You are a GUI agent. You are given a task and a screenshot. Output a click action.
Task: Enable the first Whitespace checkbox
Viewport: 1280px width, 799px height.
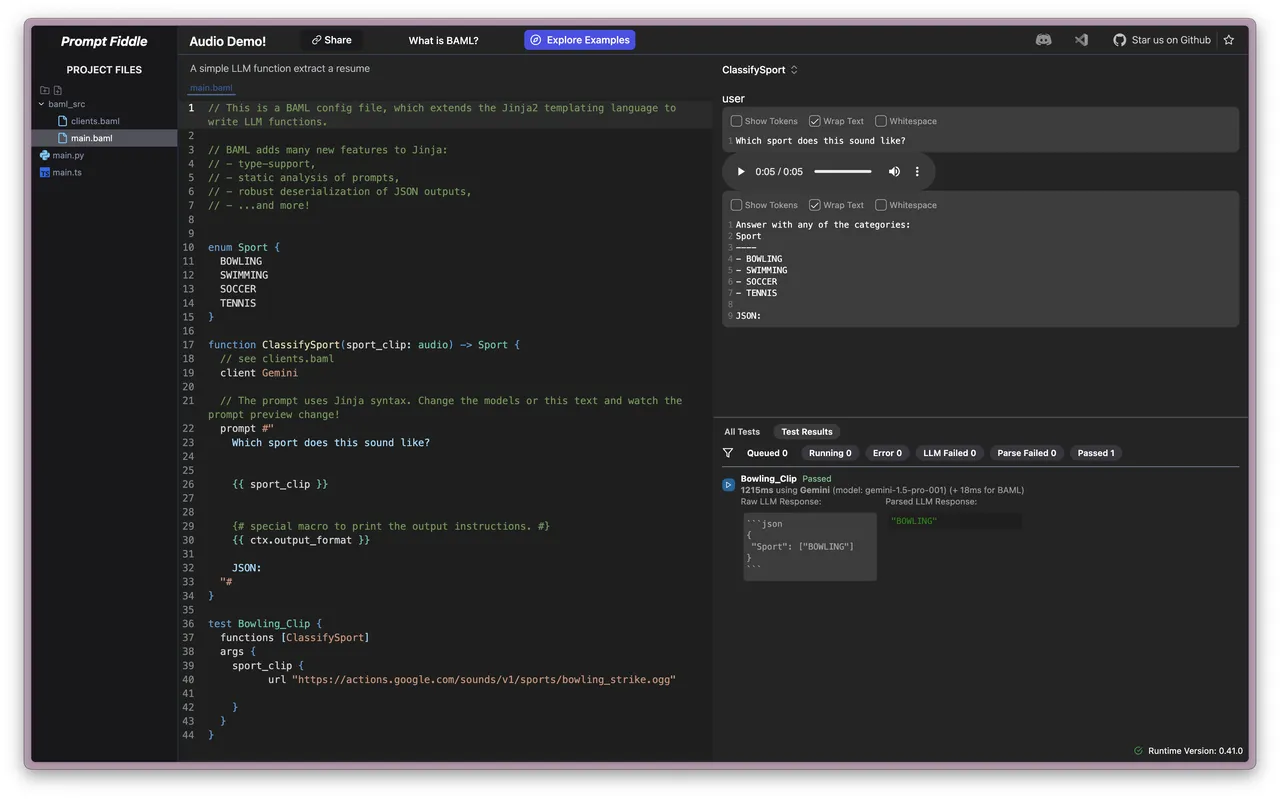881,121
